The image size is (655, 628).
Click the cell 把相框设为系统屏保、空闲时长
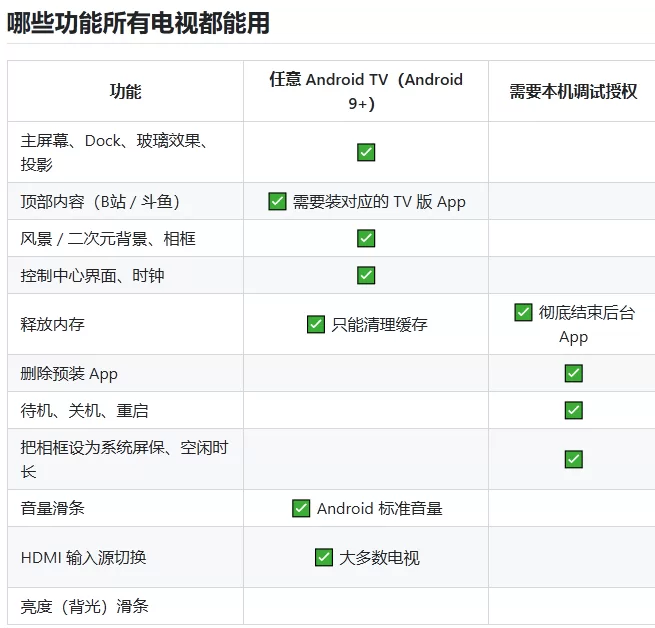pos(125,459)
